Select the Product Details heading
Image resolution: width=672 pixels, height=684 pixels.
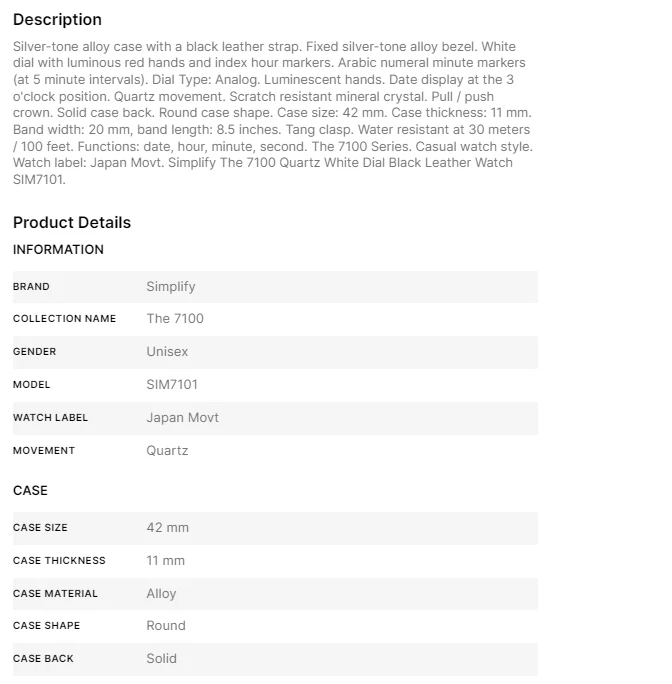[x=72, y=222]
